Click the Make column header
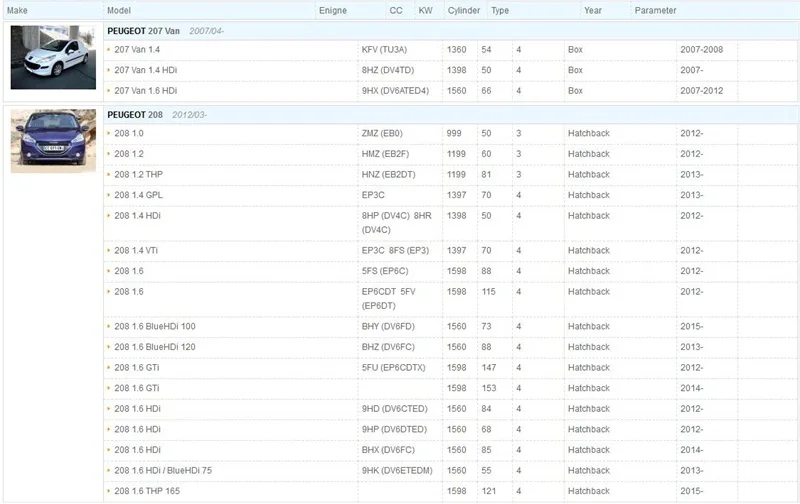The width and height of the screenshot is (800, 504). (x=17, y=10)
